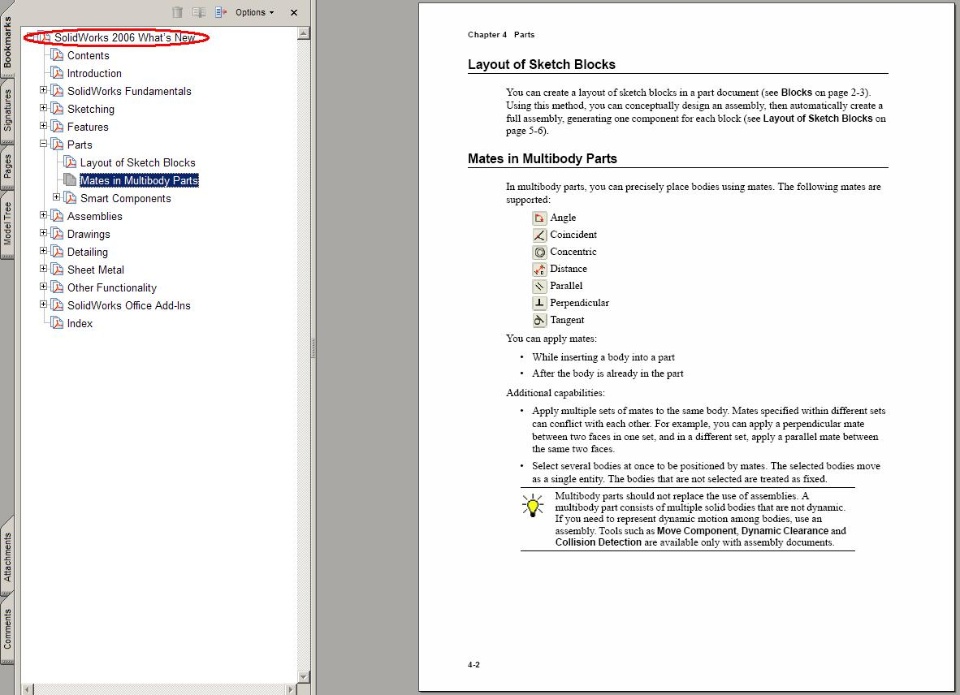960x695 pixels.
Task: Click the page icon beside Mates in Multibody Parts
Action: 70,180
